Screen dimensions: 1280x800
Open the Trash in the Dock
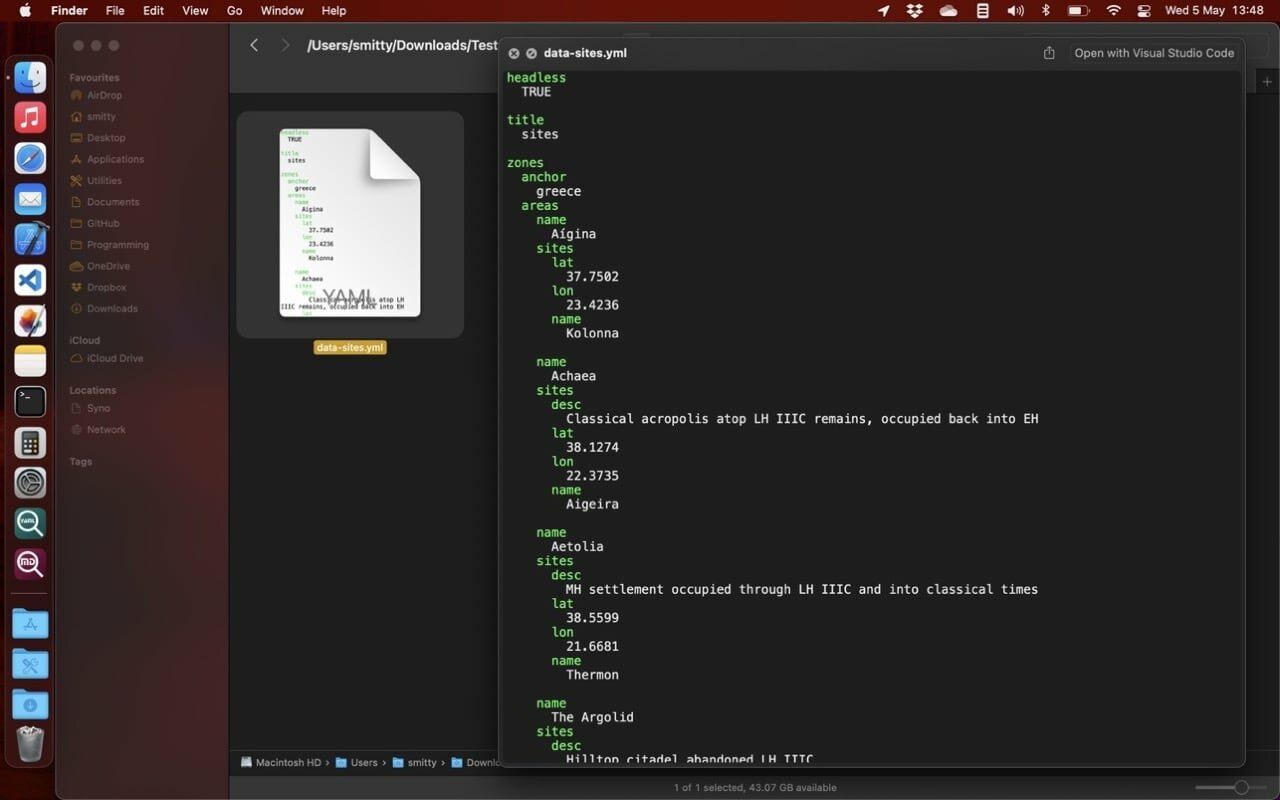30,744
